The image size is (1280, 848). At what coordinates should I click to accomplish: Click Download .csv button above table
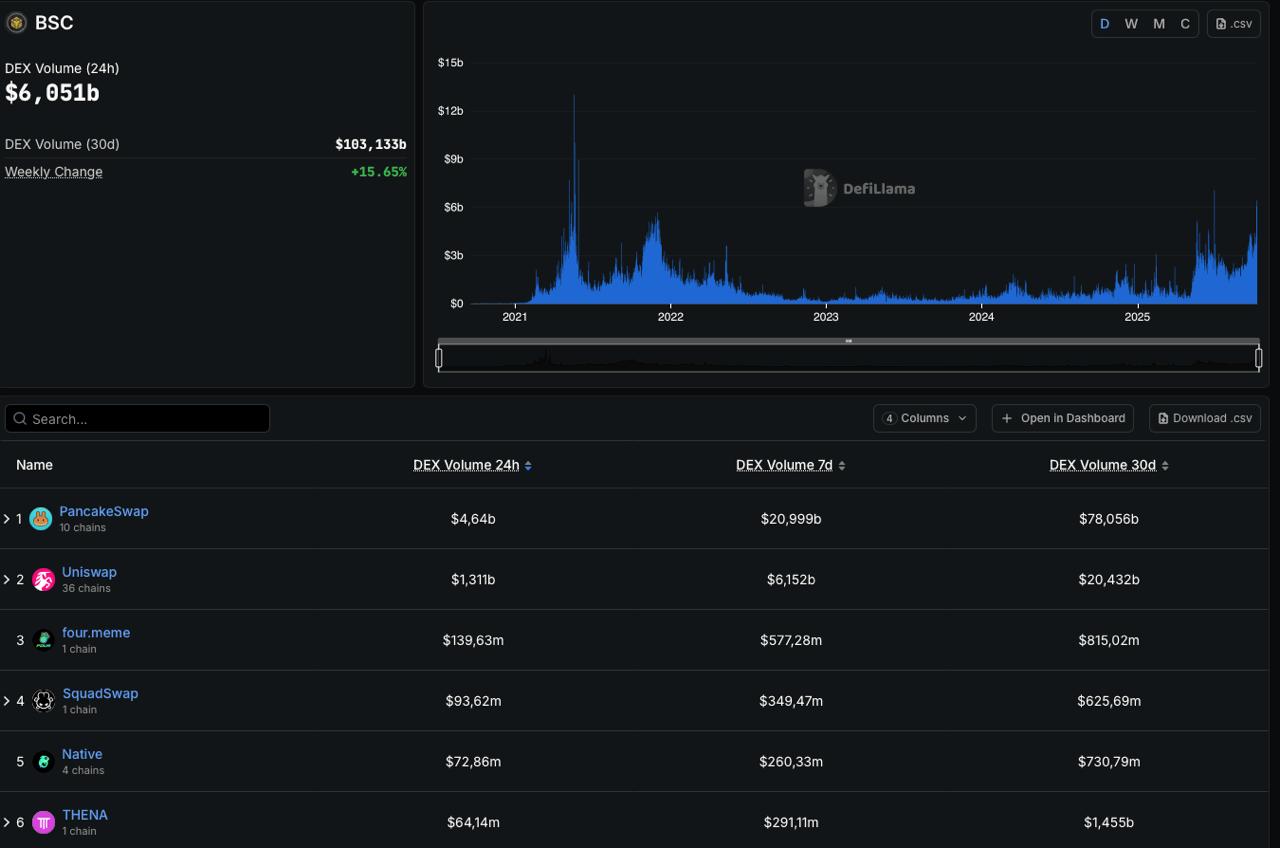(1204, 418)
